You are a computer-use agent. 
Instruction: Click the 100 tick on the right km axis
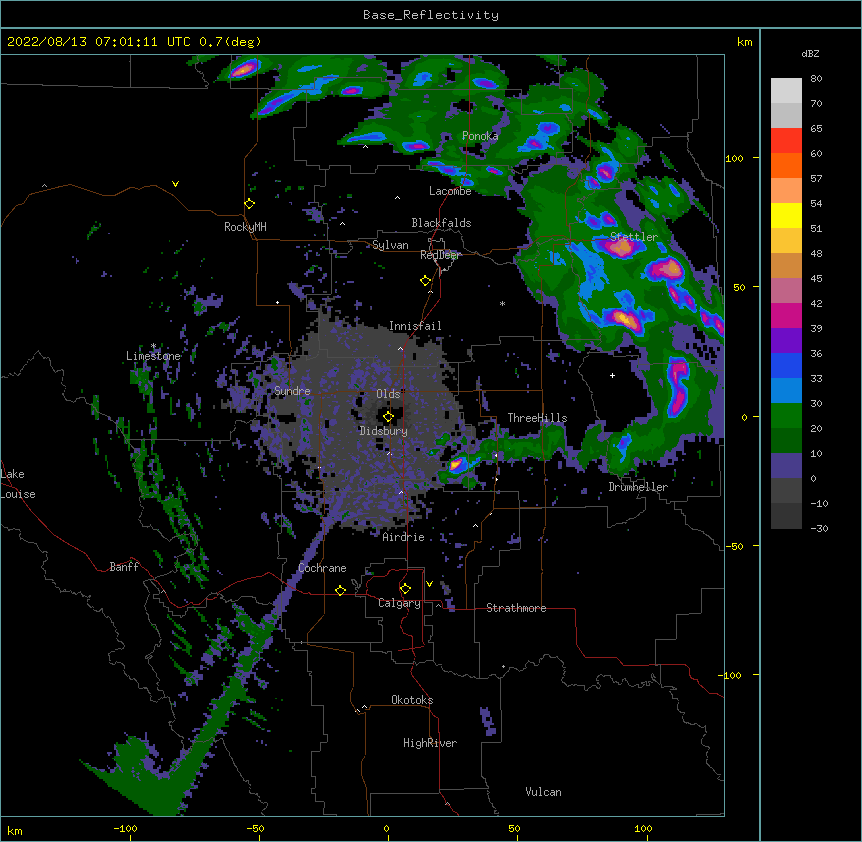click(734, 158)
